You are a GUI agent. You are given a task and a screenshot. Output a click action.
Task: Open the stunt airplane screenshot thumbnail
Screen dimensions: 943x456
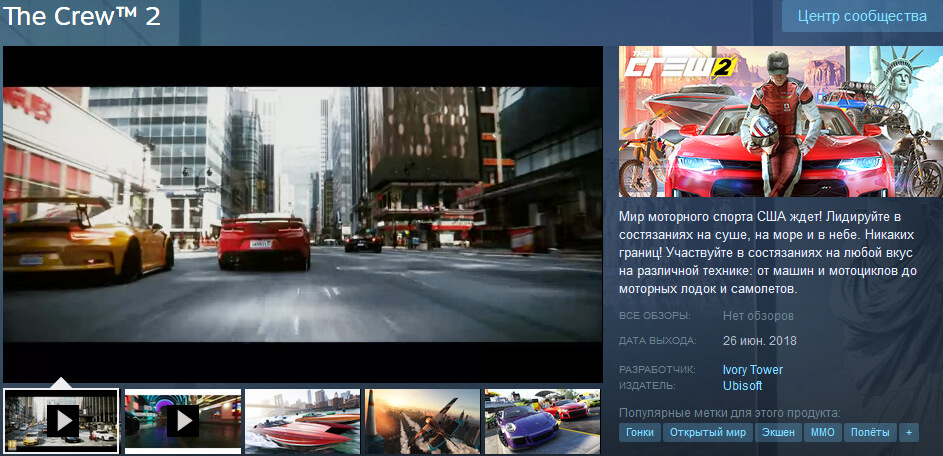[x=423, y=421]
